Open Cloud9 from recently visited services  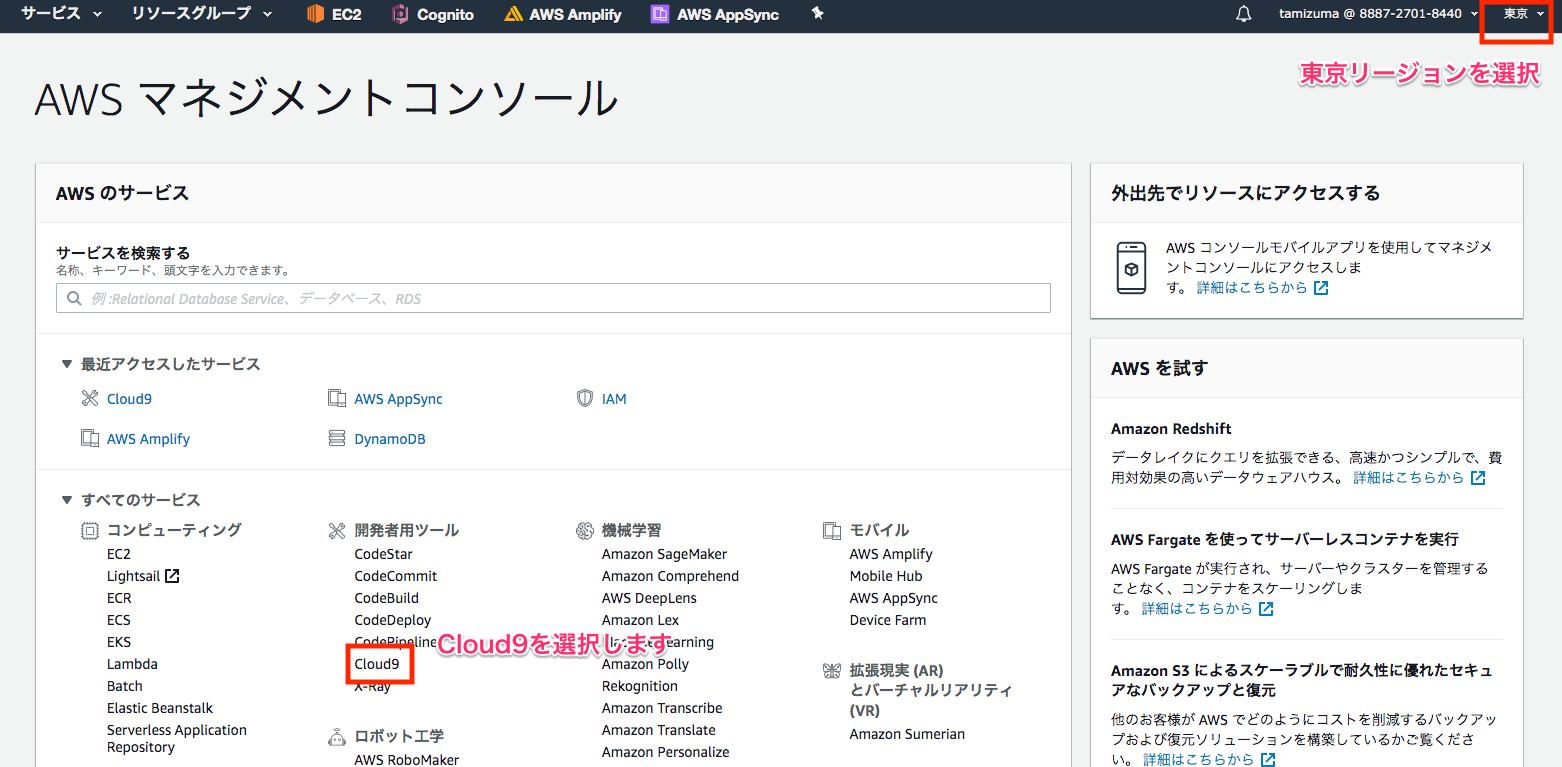129,398
